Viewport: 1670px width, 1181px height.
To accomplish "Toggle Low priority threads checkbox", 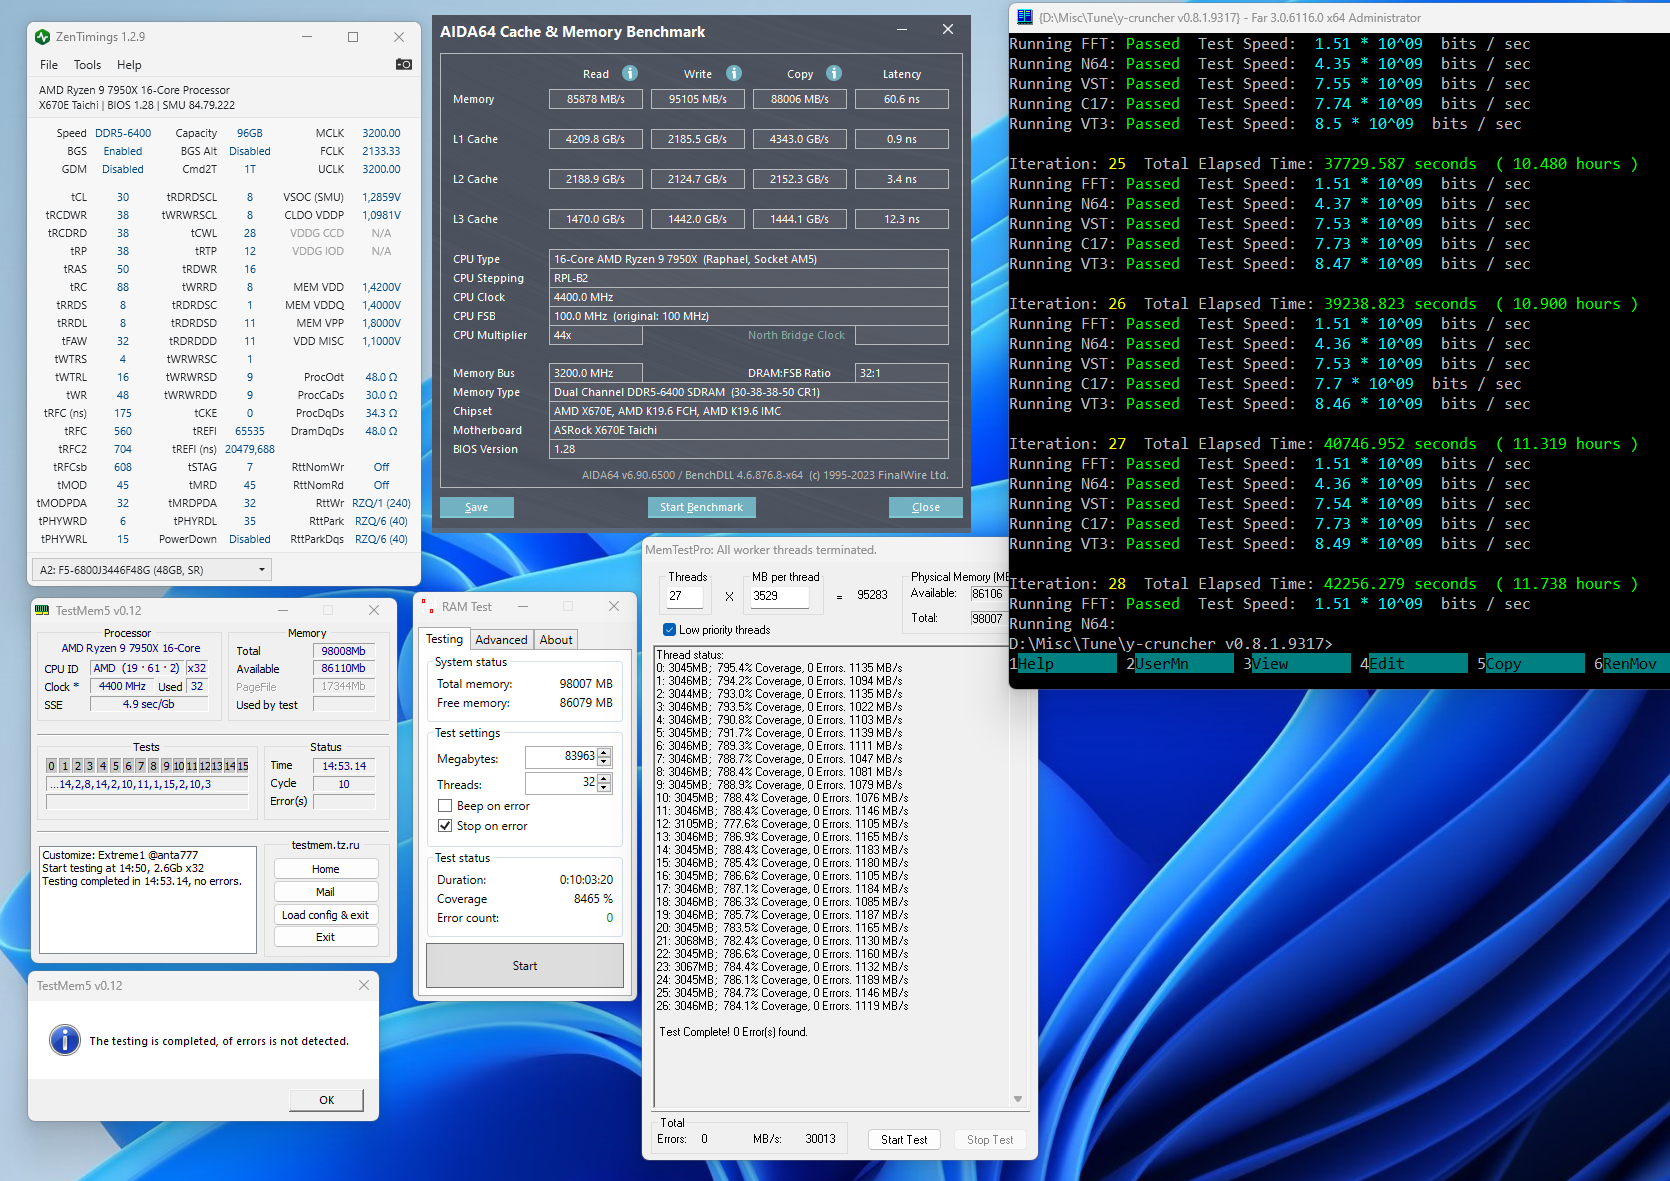I will 669,630.
